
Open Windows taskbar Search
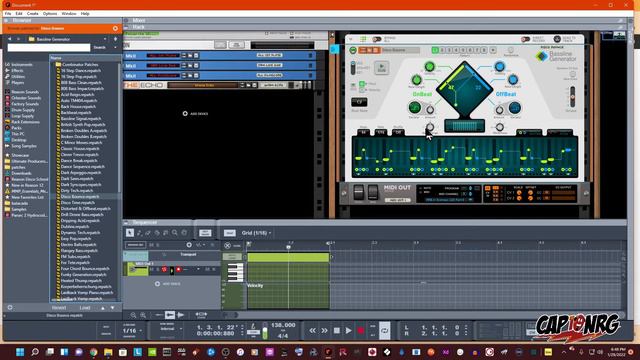pos(35,352)
